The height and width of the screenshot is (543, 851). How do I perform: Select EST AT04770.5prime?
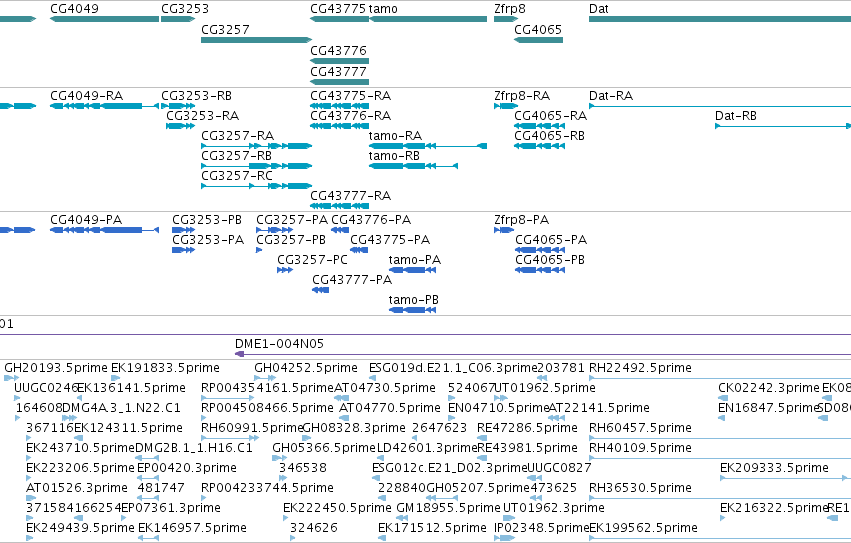point(344,418)
